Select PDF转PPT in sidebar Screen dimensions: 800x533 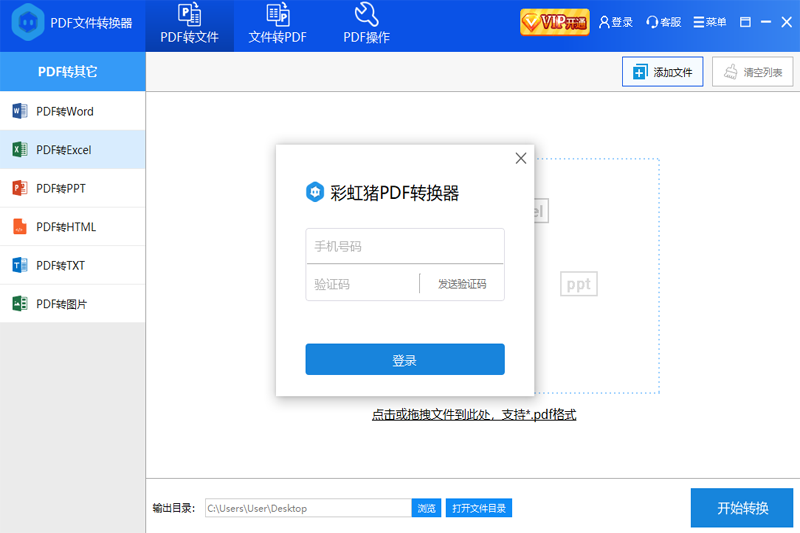pos(72,188)
